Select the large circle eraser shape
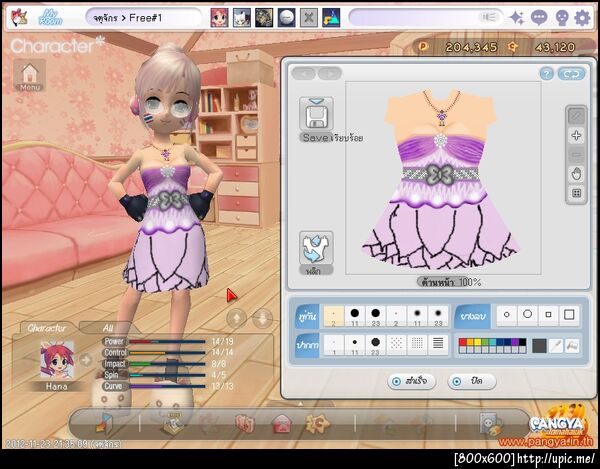The image size is (600, 469). tap(527, 315)
